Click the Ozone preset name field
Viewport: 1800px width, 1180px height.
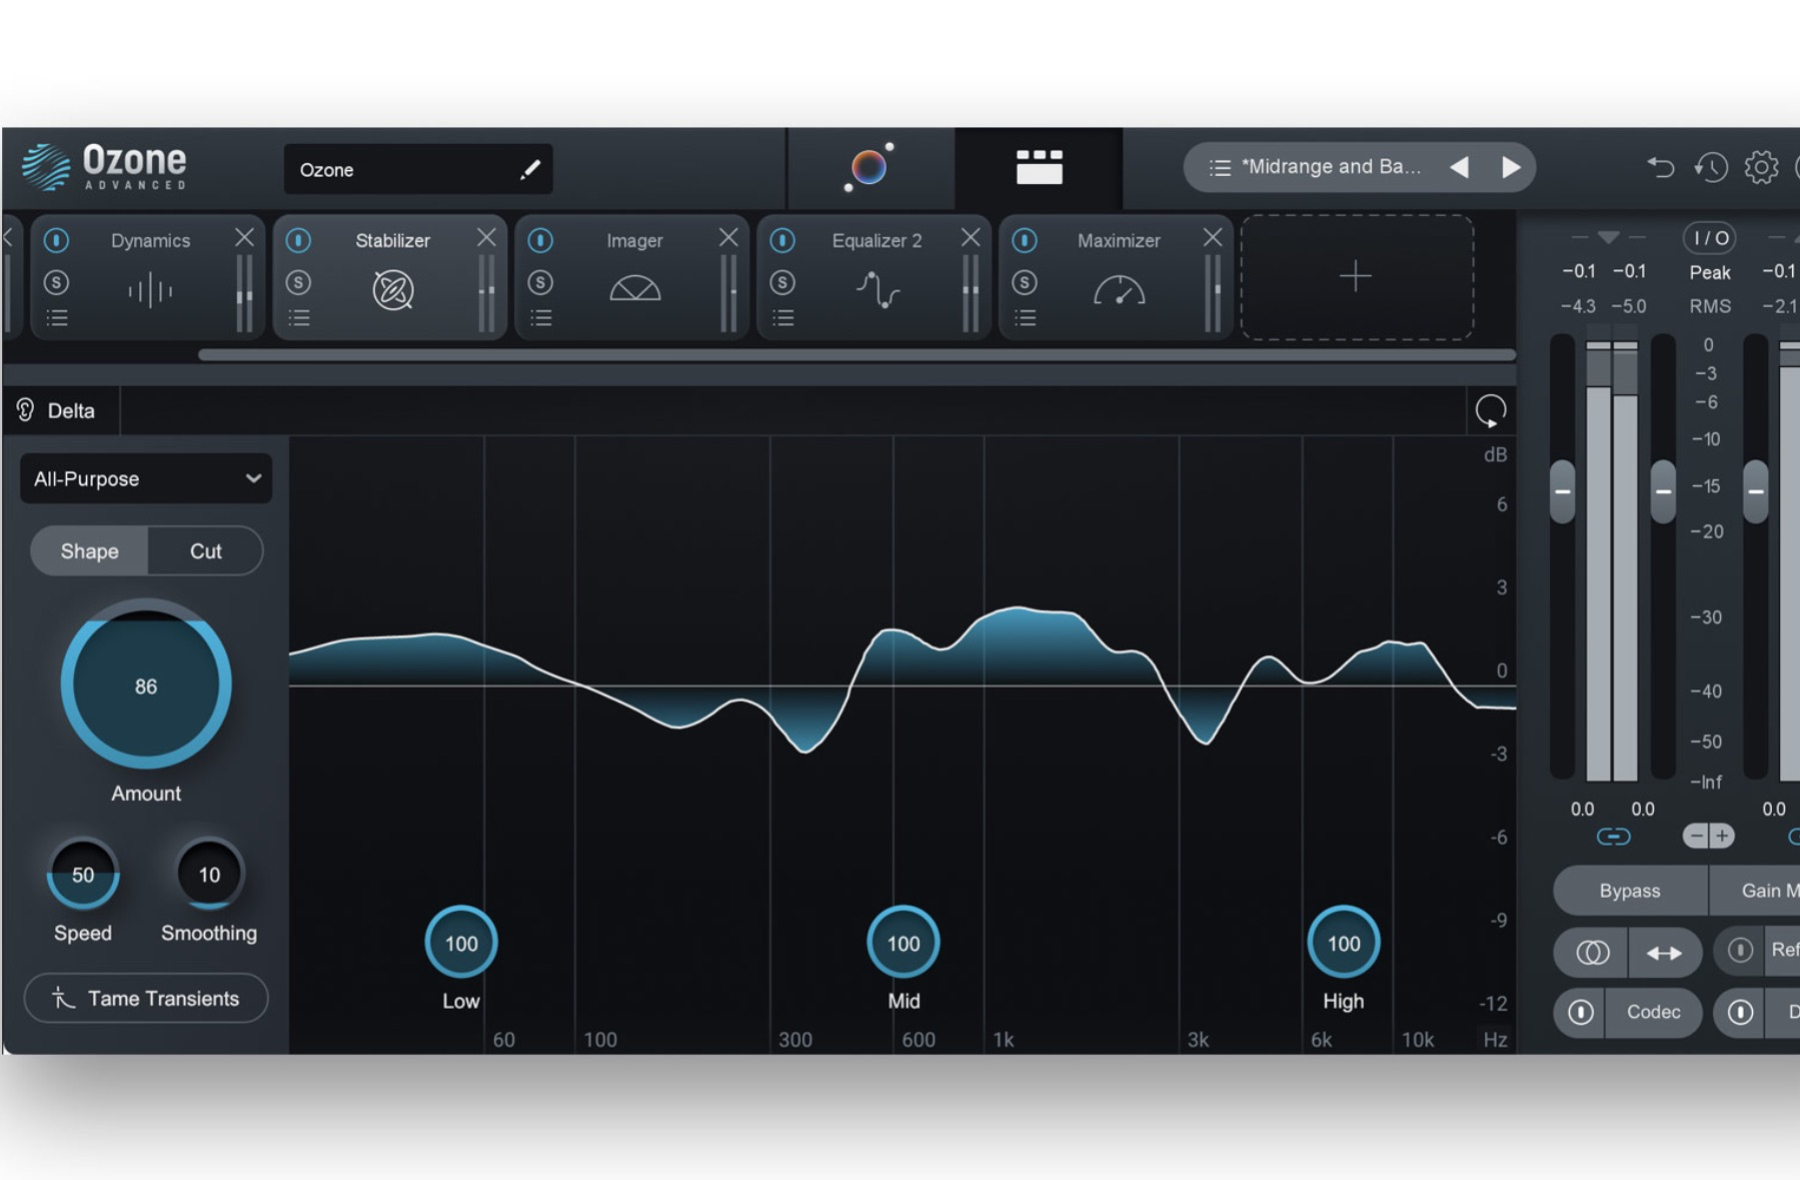pyautogui.click(x=418, y=169)
